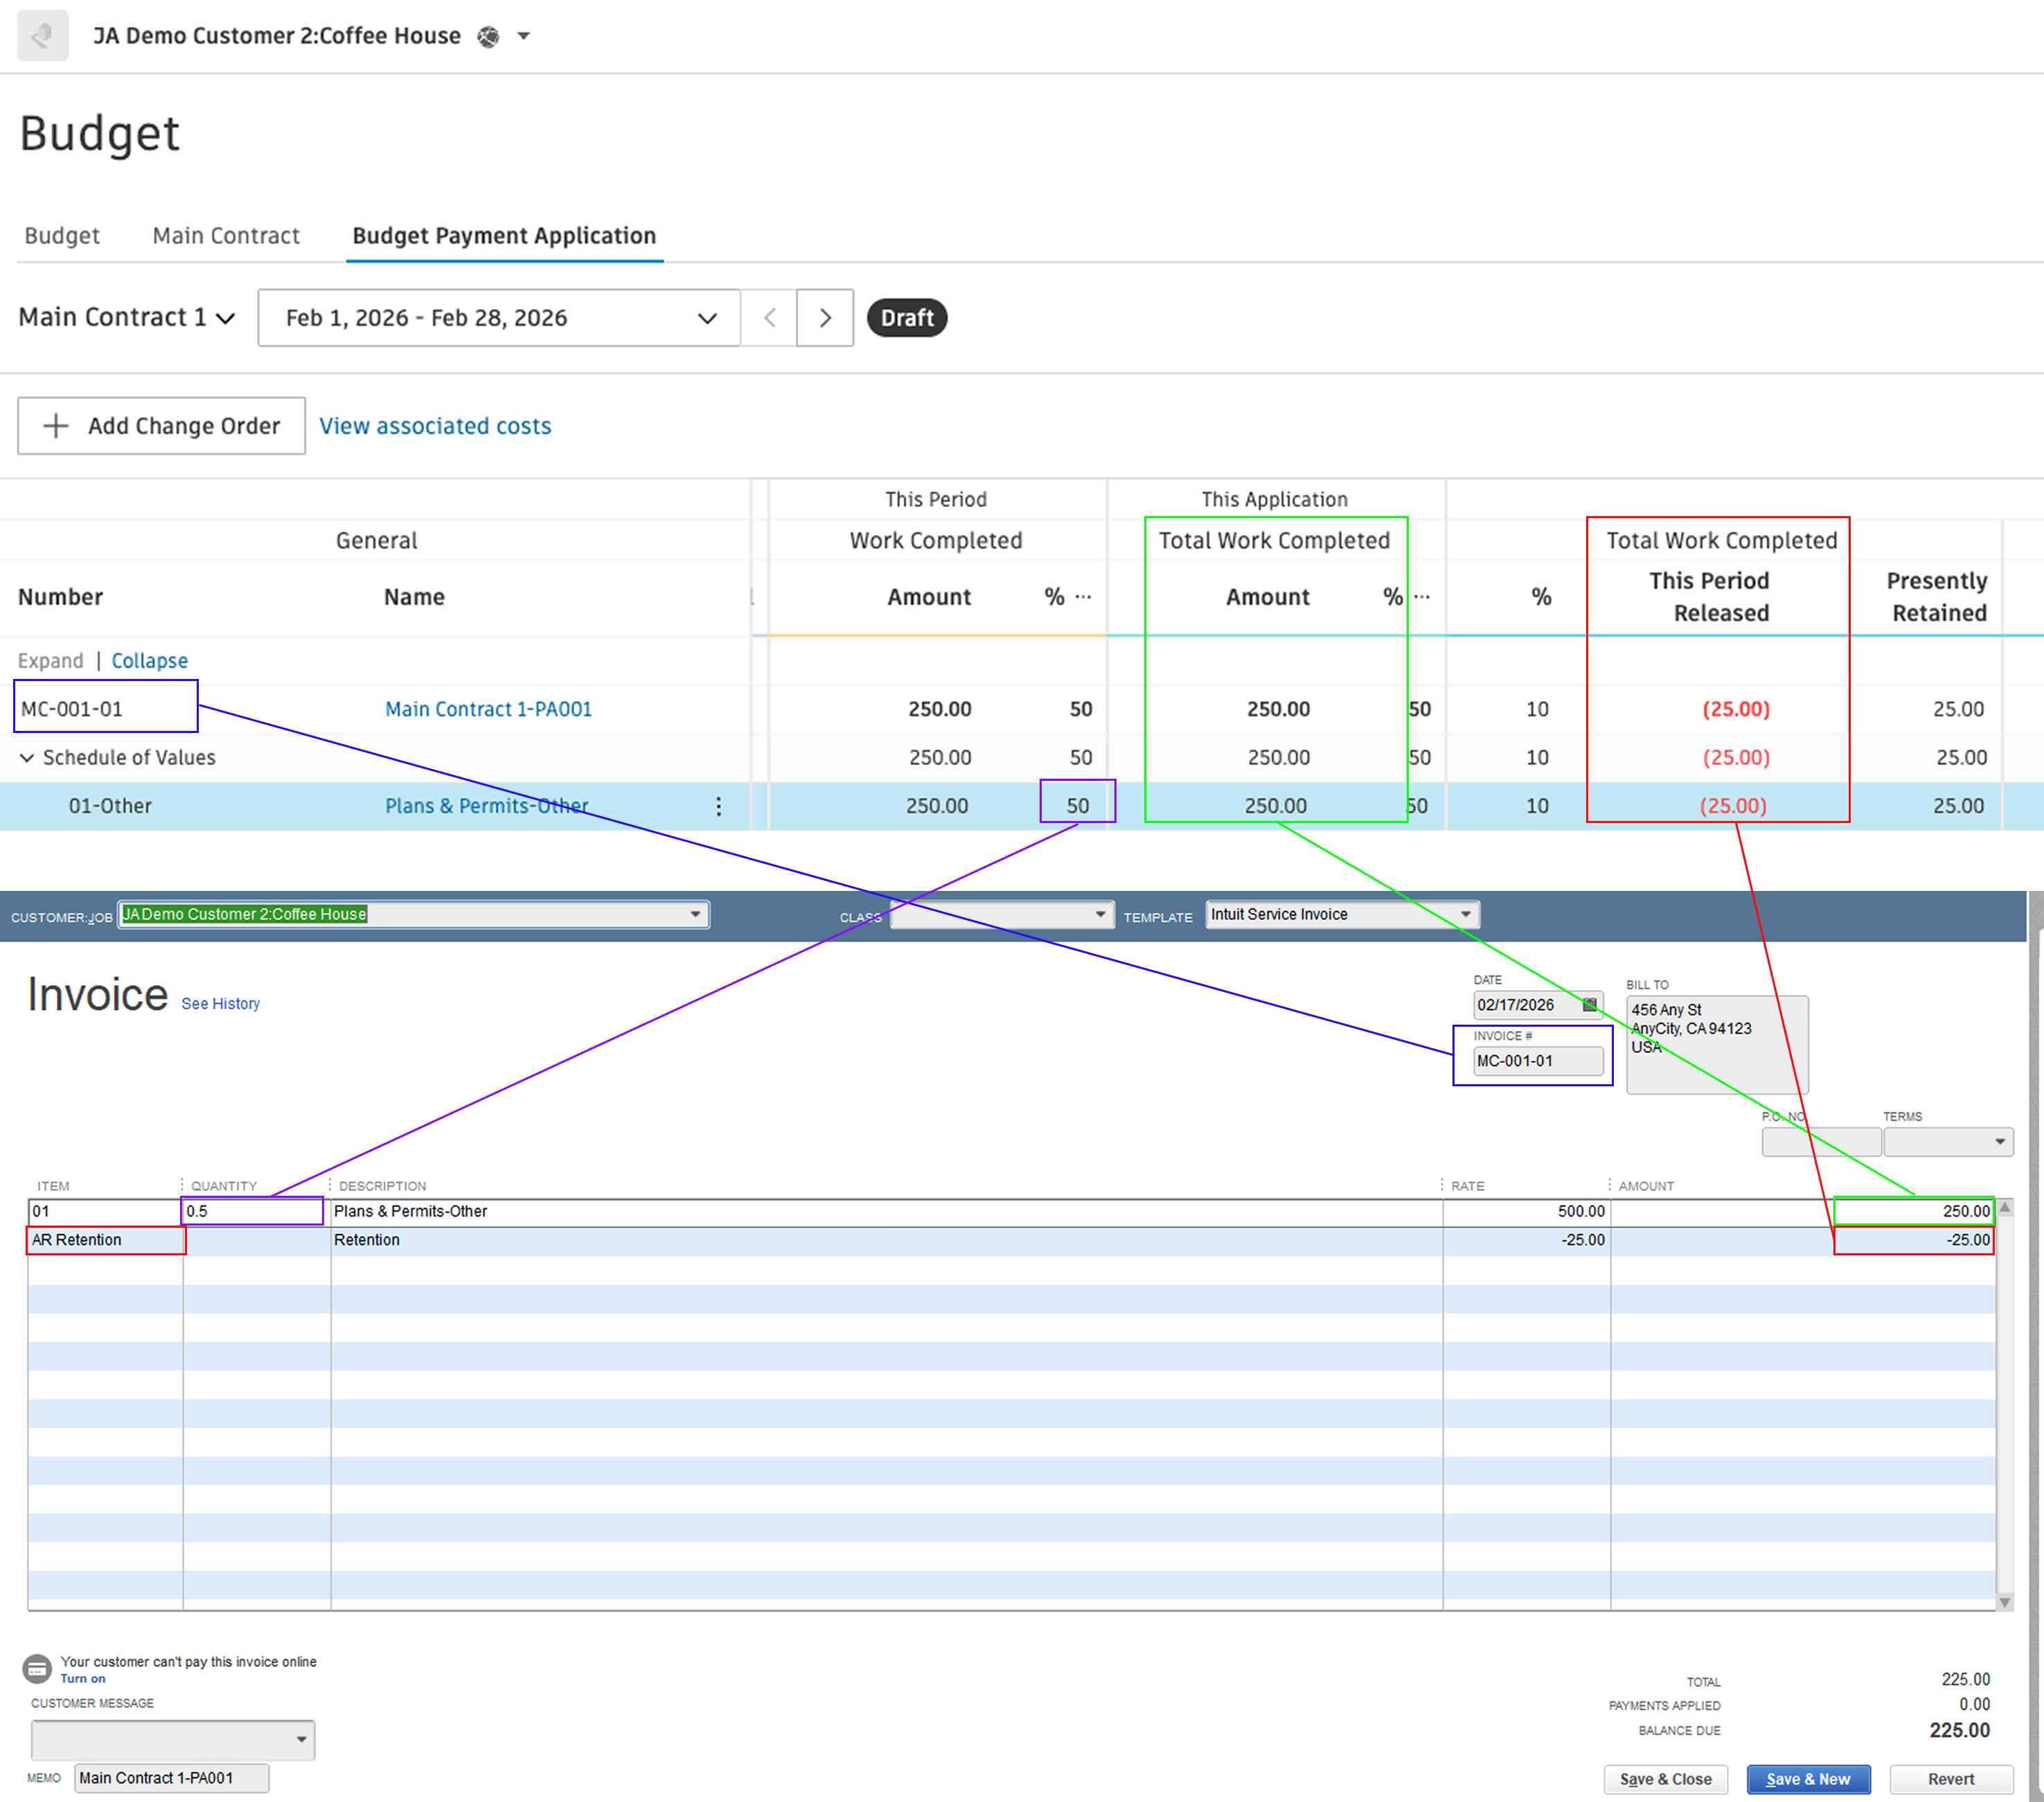Open the Intuit Service Invoice template dropdown

1465,913
